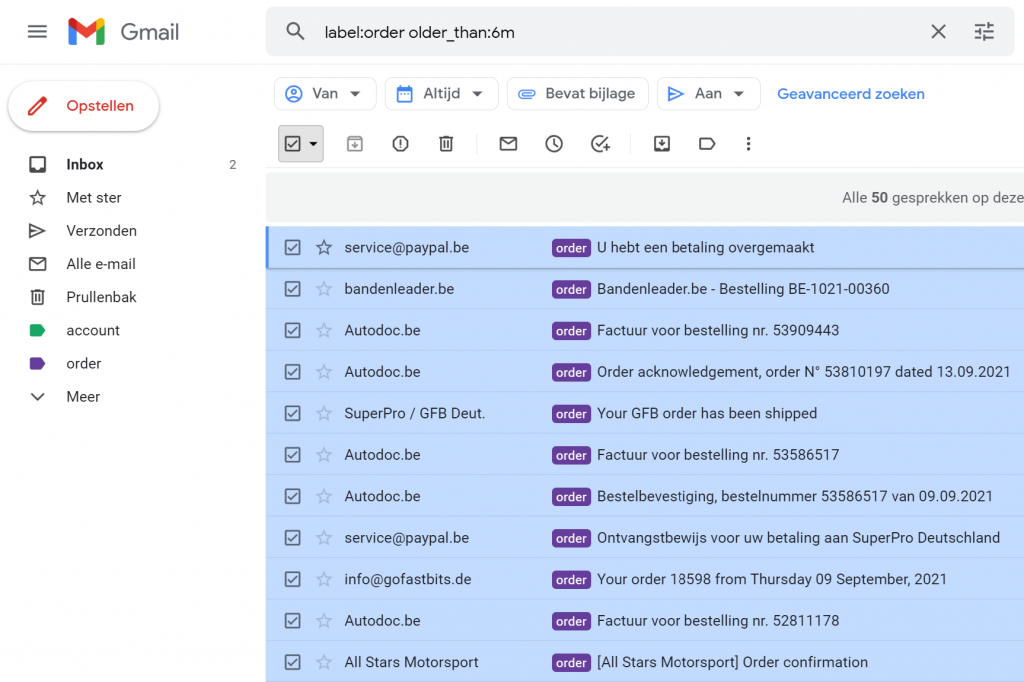This screenshot has width=1024, height=682.
Task: Open the U hebt een betaling overgemaakt email
Action: coord(705,248)
